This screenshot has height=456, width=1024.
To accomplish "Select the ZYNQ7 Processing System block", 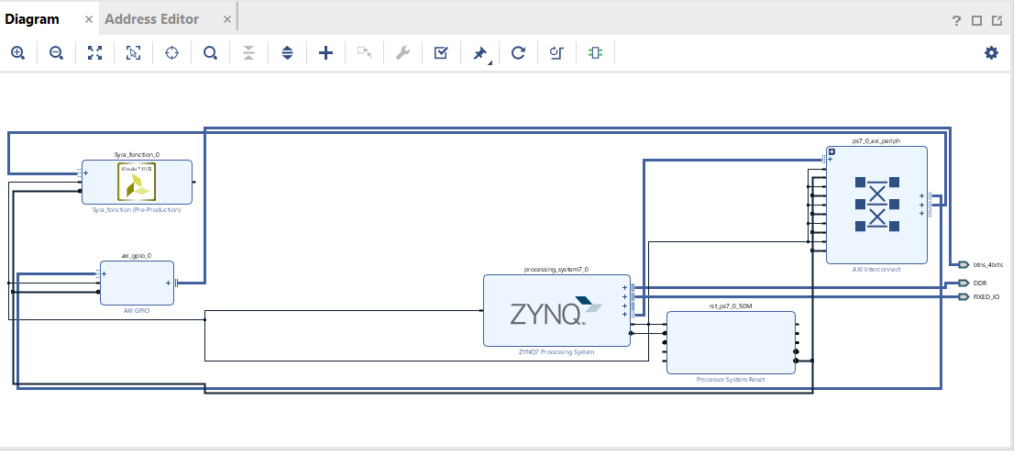I will click(x=557, y=310).
